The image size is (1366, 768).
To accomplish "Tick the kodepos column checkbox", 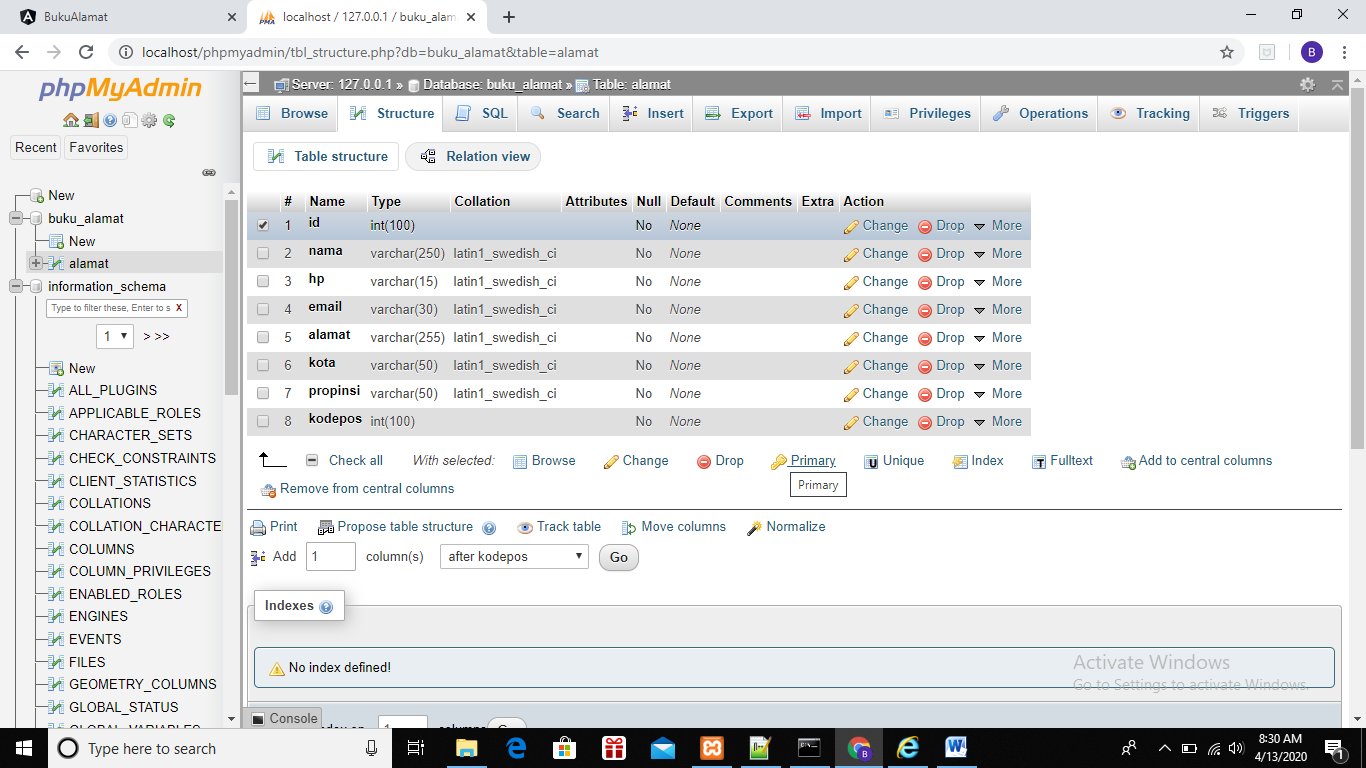I will pos(263,422).
